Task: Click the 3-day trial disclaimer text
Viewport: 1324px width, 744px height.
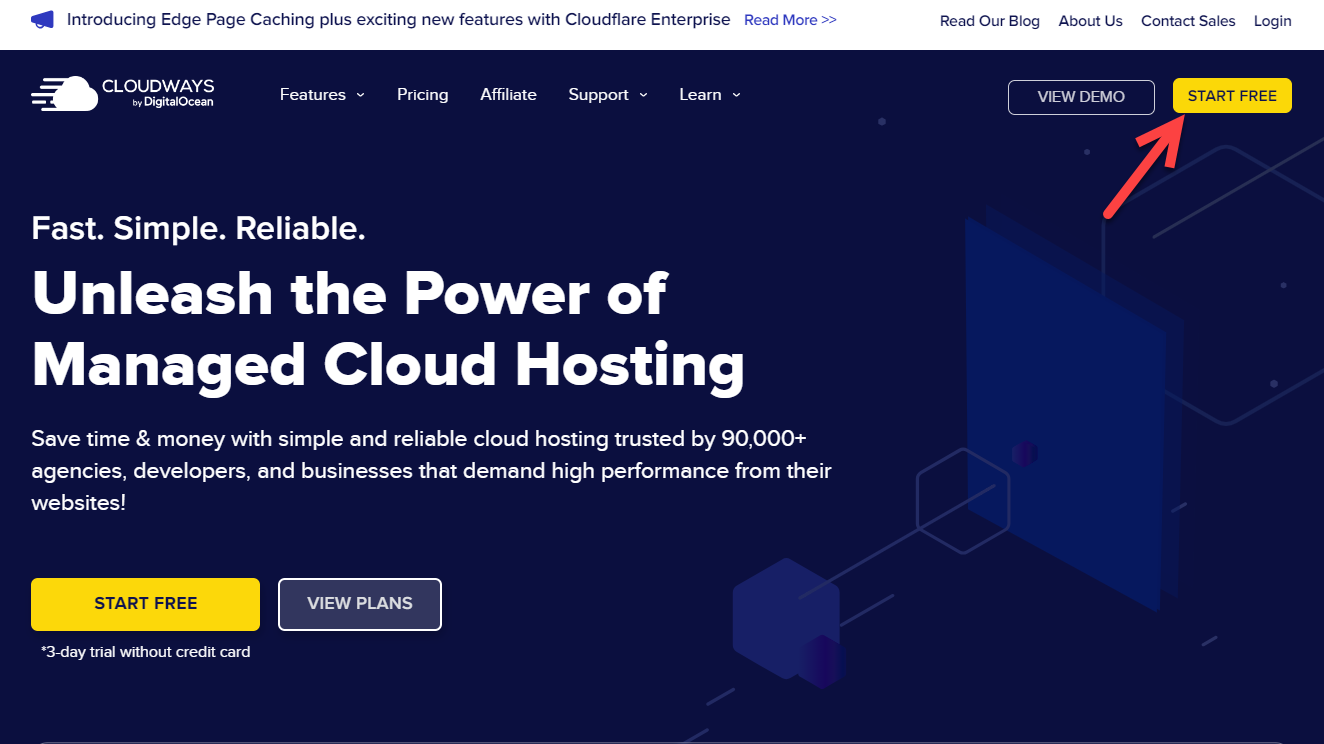Action: (144, 651)
